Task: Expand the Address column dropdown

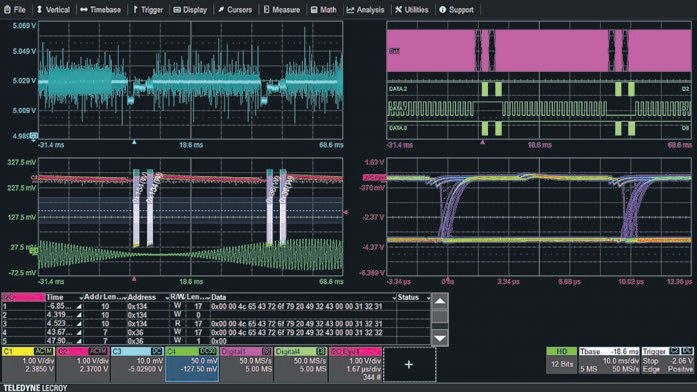Action: (167, 297)
